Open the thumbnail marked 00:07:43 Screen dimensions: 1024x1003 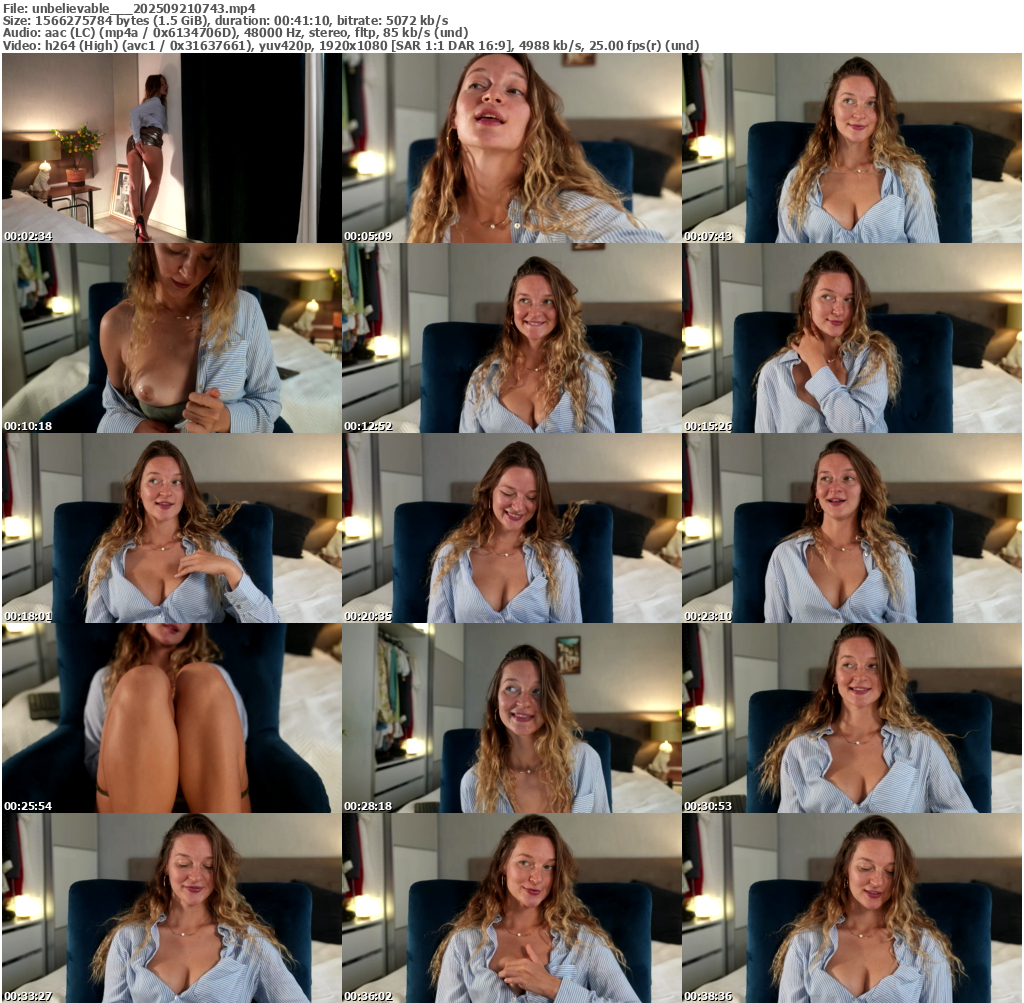(852, 148)
